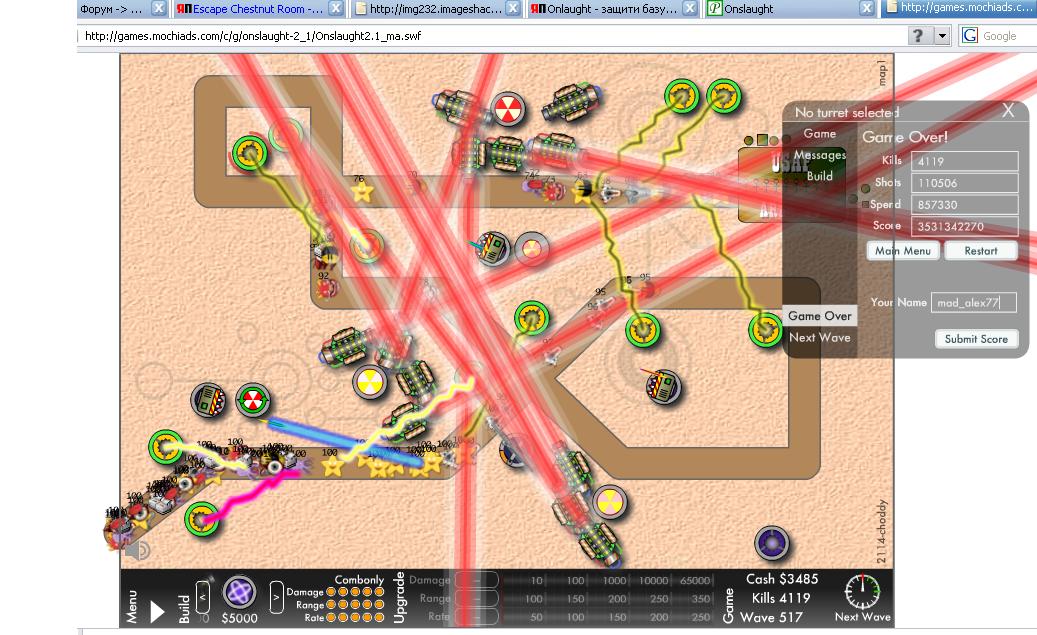
Task: Open the Build section label in bottom bar
Action: 185,609
